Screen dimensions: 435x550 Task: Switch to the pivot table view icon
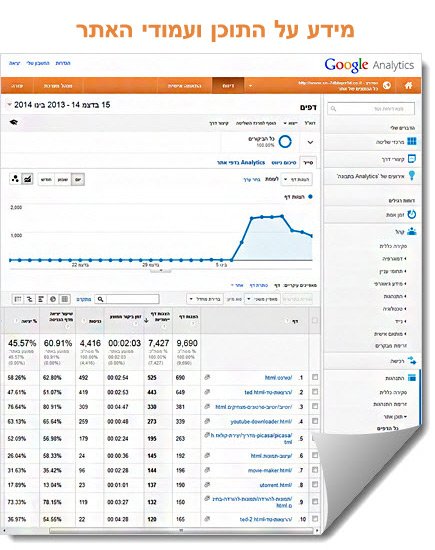click(x=18, y=299)
